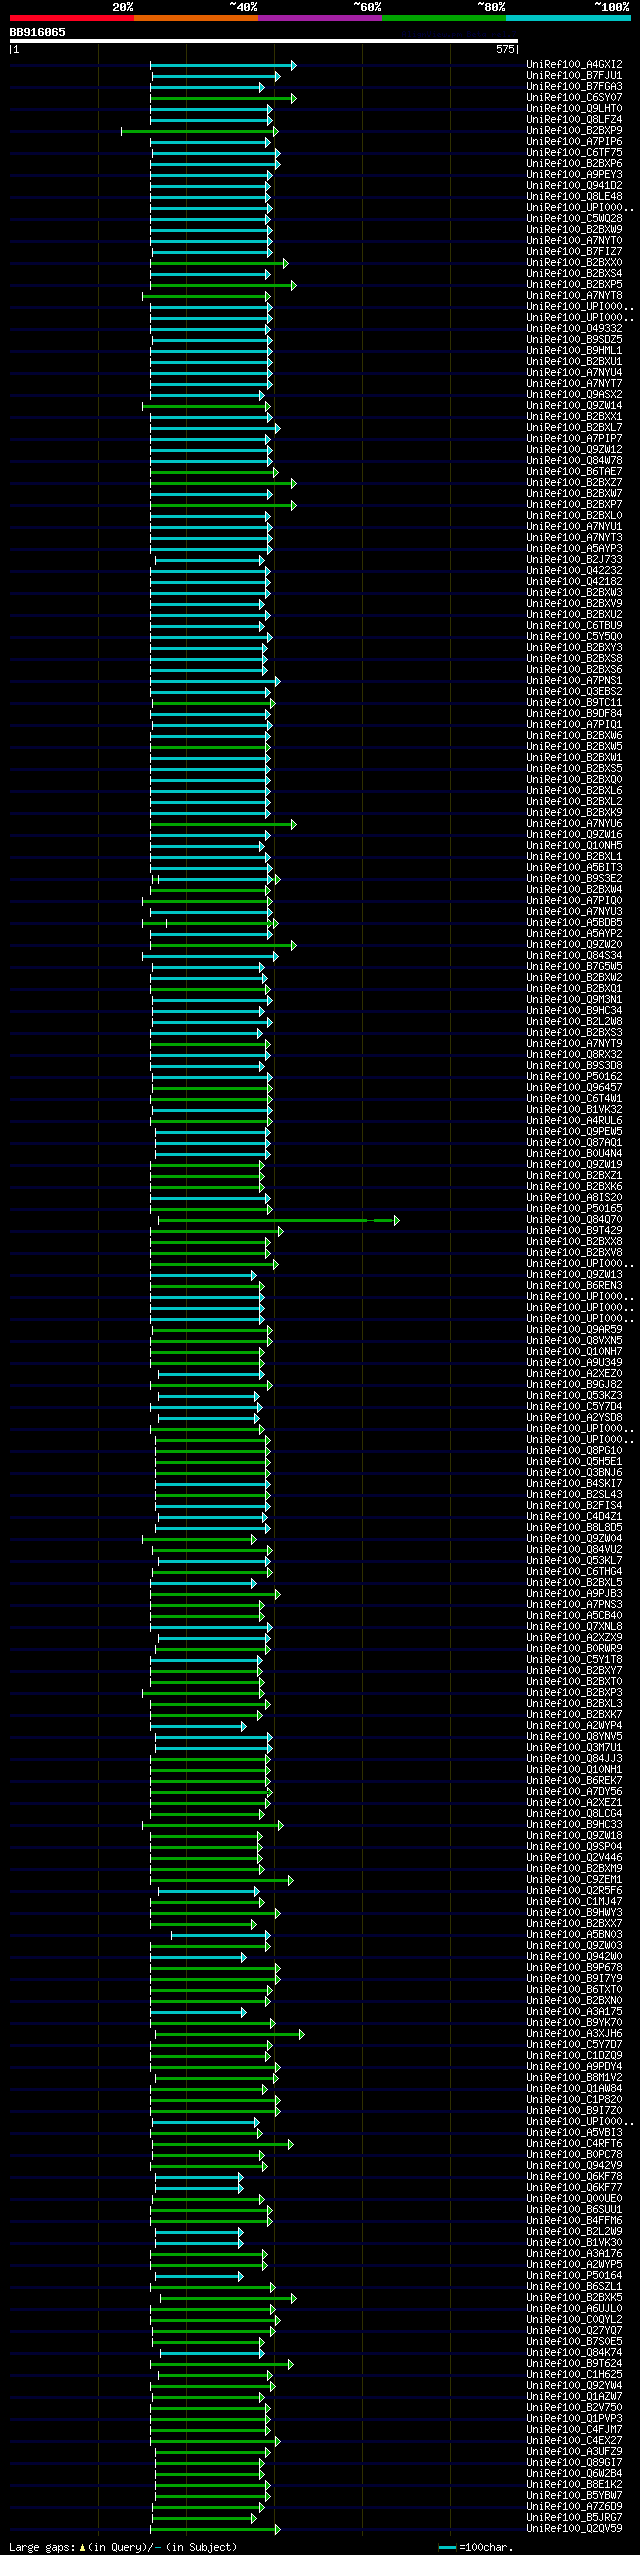Select the UniRef100_Q9AR59 label
640x2555 pixels.
click(x=574, y=1330)
